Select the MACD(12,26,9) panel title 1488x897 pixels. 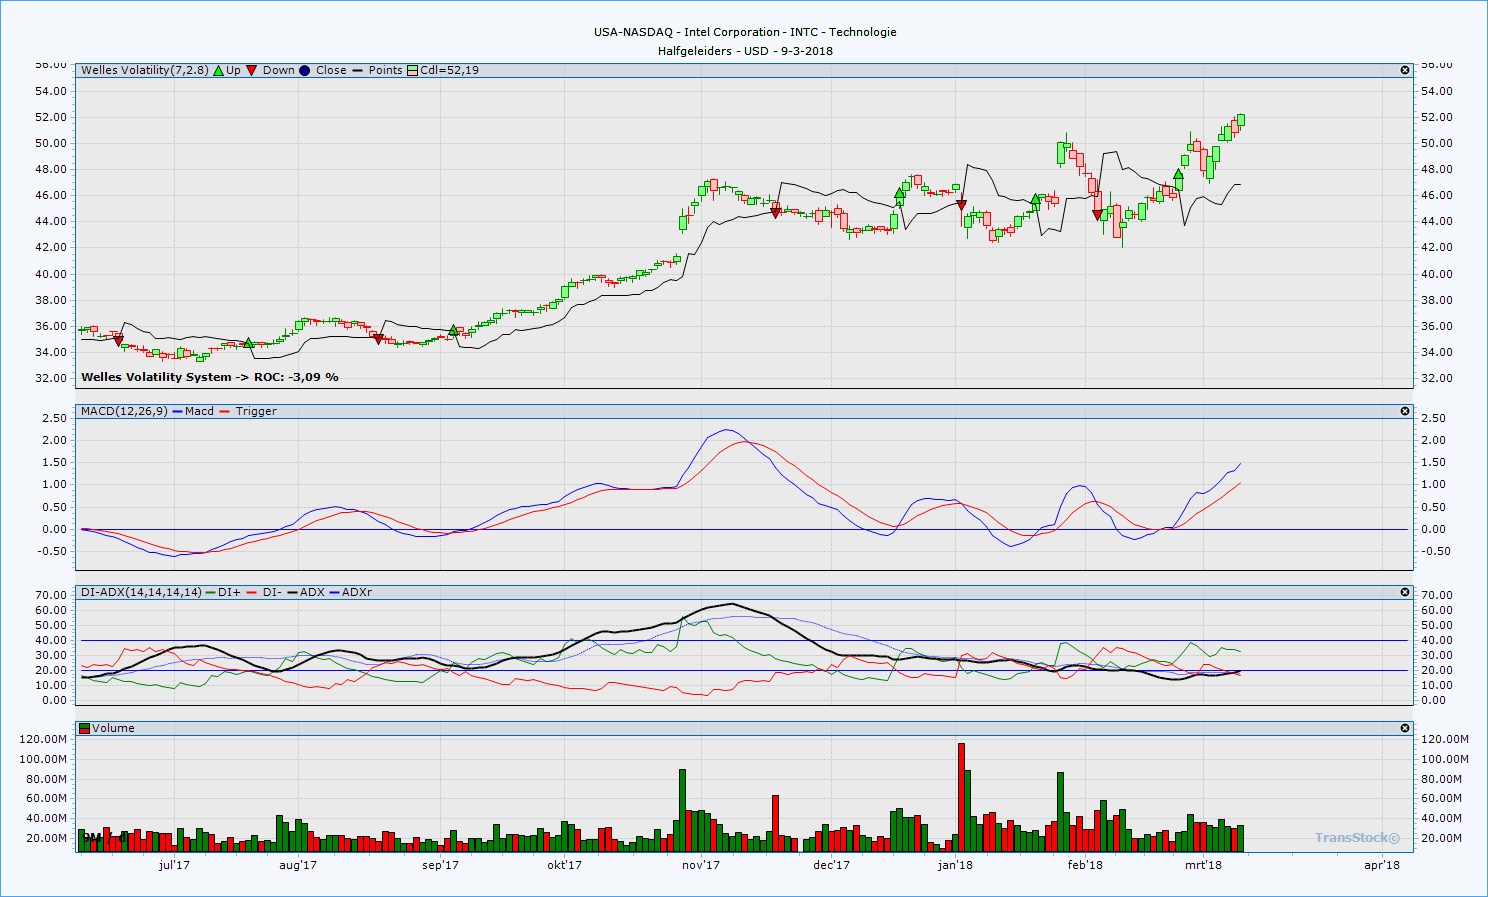point(124,411)
